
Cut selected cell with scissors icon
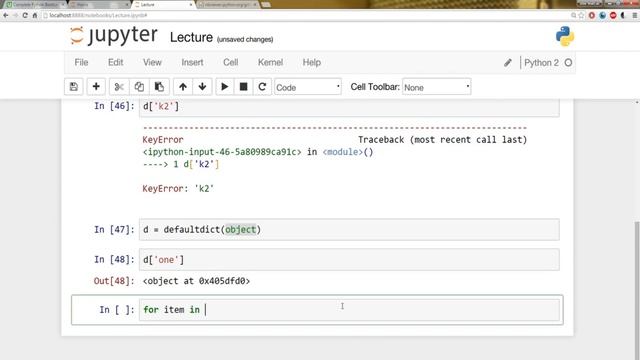119,87
